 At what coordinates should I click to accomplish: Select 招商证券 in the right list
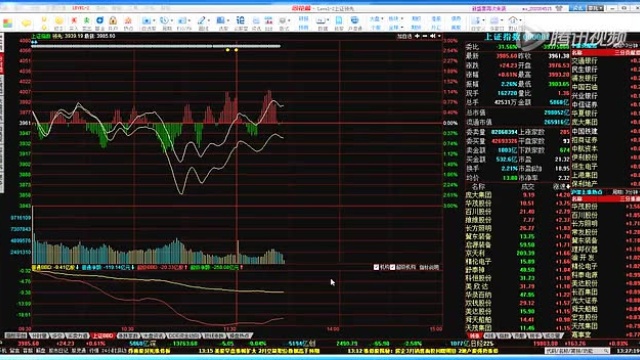(x=584, y=140)
